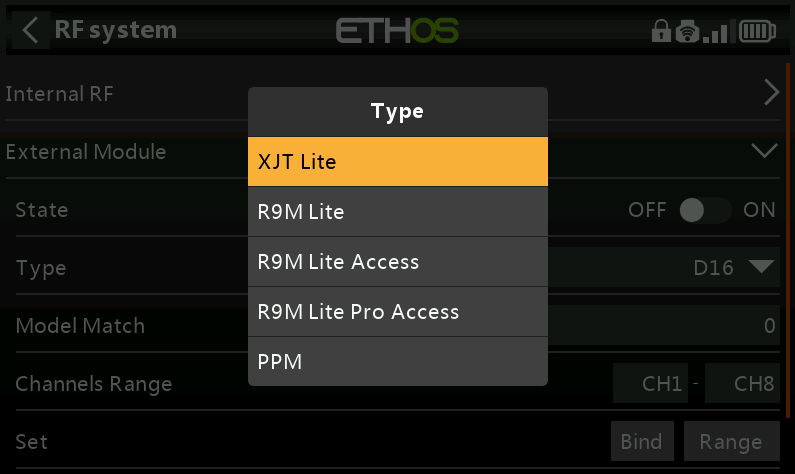Collapse the External Module section
The width and height of the screenshot is (795, 474).
click(x=764, y=152)
